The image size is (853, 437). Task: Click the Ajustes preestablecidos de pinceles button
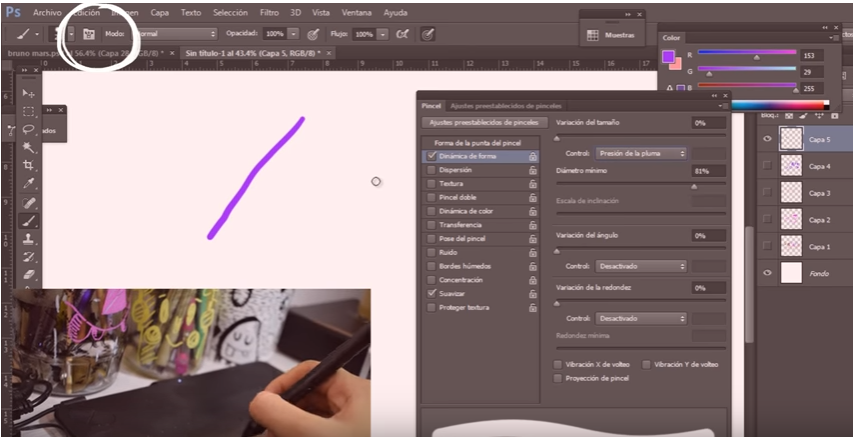point(483,122)
